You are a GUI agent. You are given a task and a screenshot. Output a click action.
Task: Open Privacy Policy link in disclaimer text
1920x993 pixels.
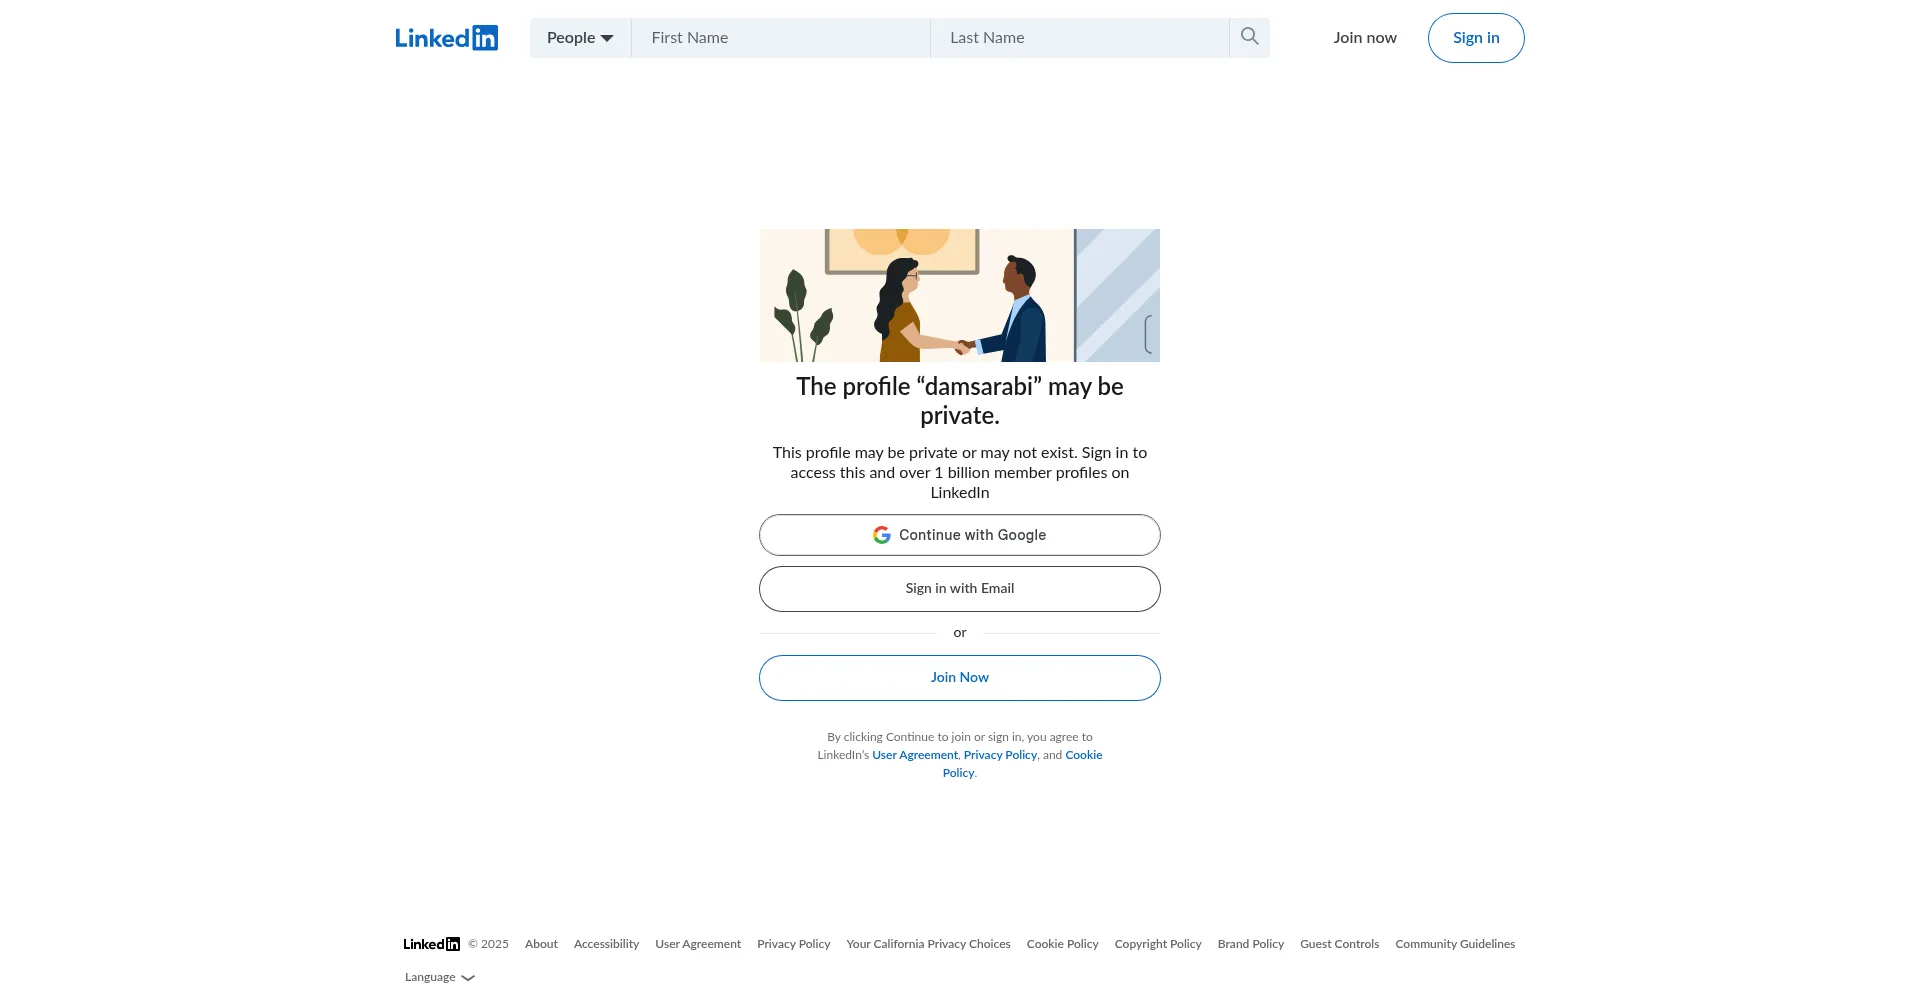(x=999, y=755)
